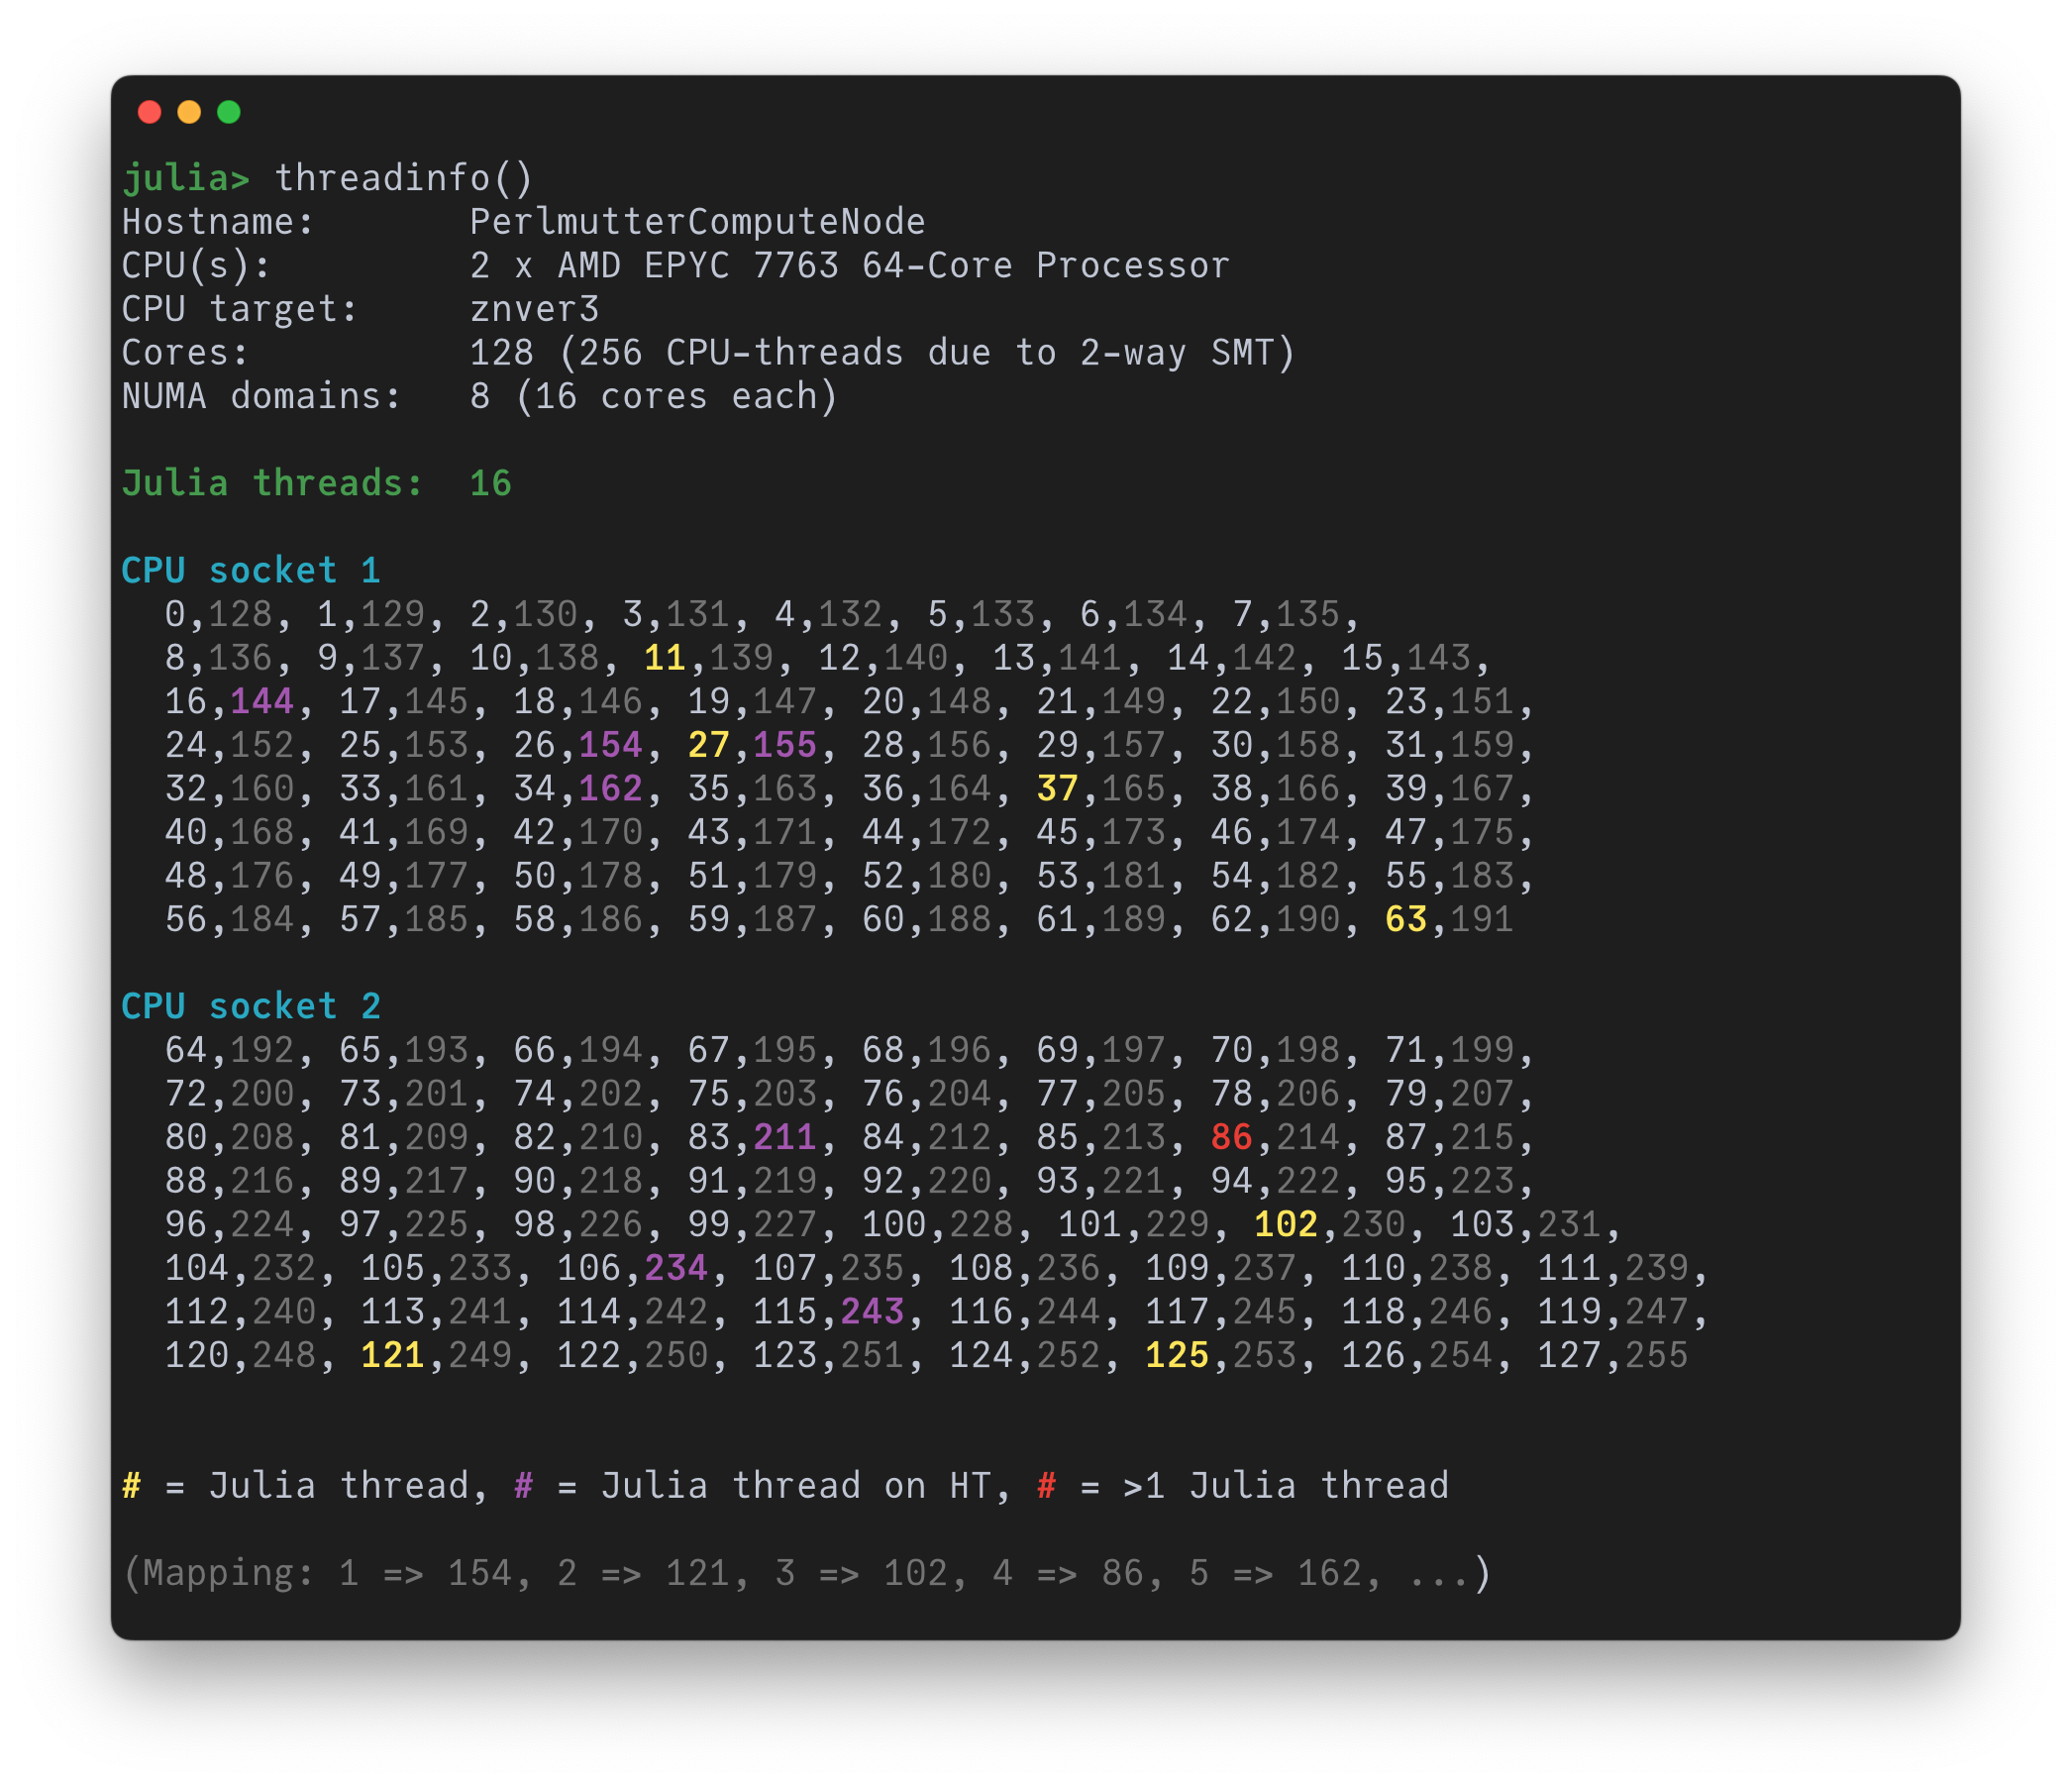Click the red # legend symbol

[1047, 1487]
